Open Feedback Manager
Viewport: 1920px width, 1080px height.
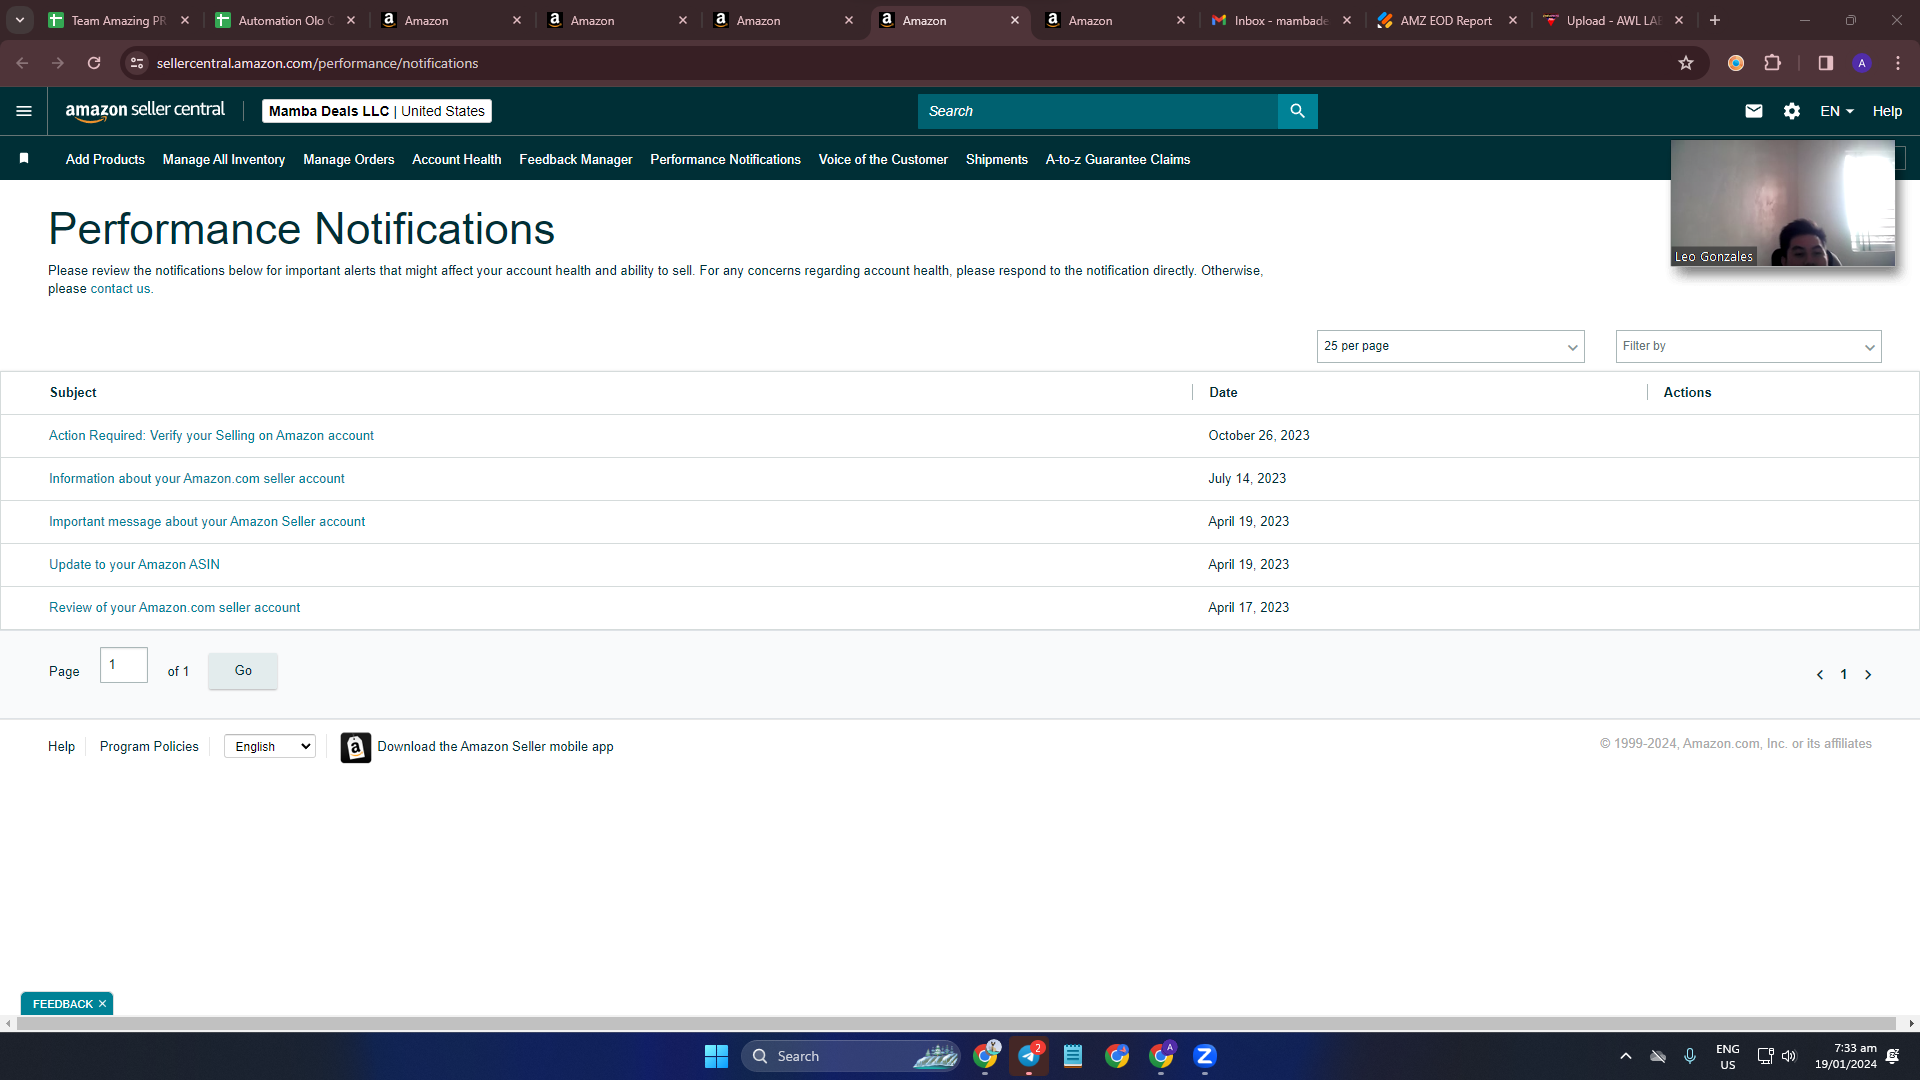(576, 159)
